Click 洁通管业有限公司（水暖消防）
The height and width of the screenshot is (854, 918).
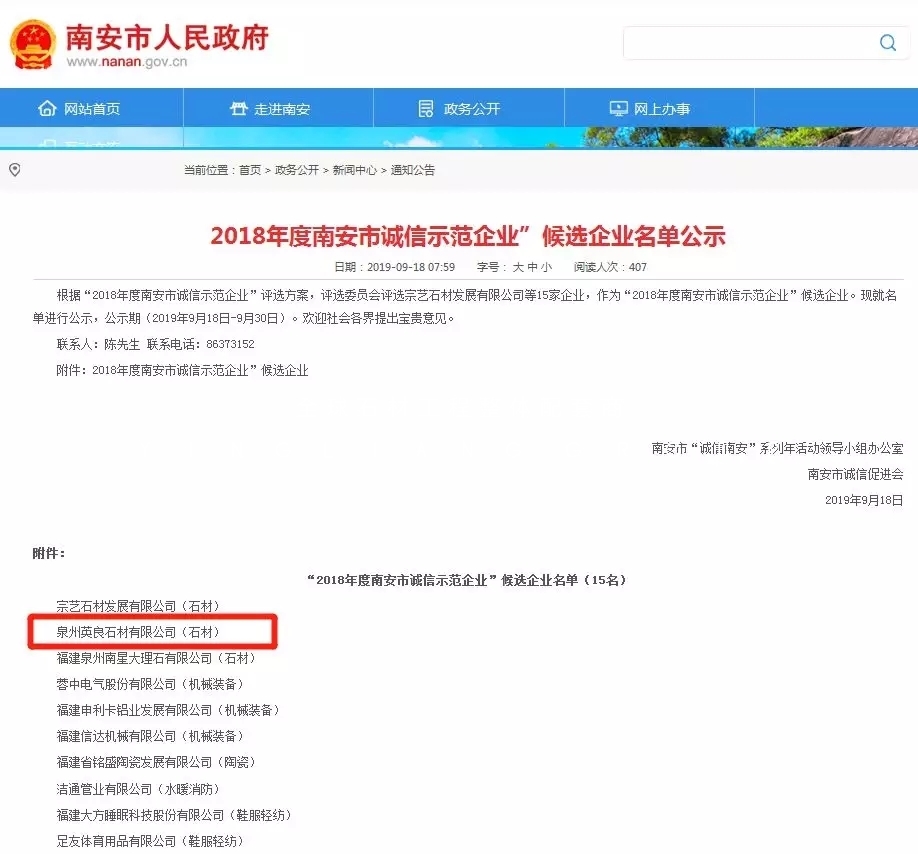138,789
